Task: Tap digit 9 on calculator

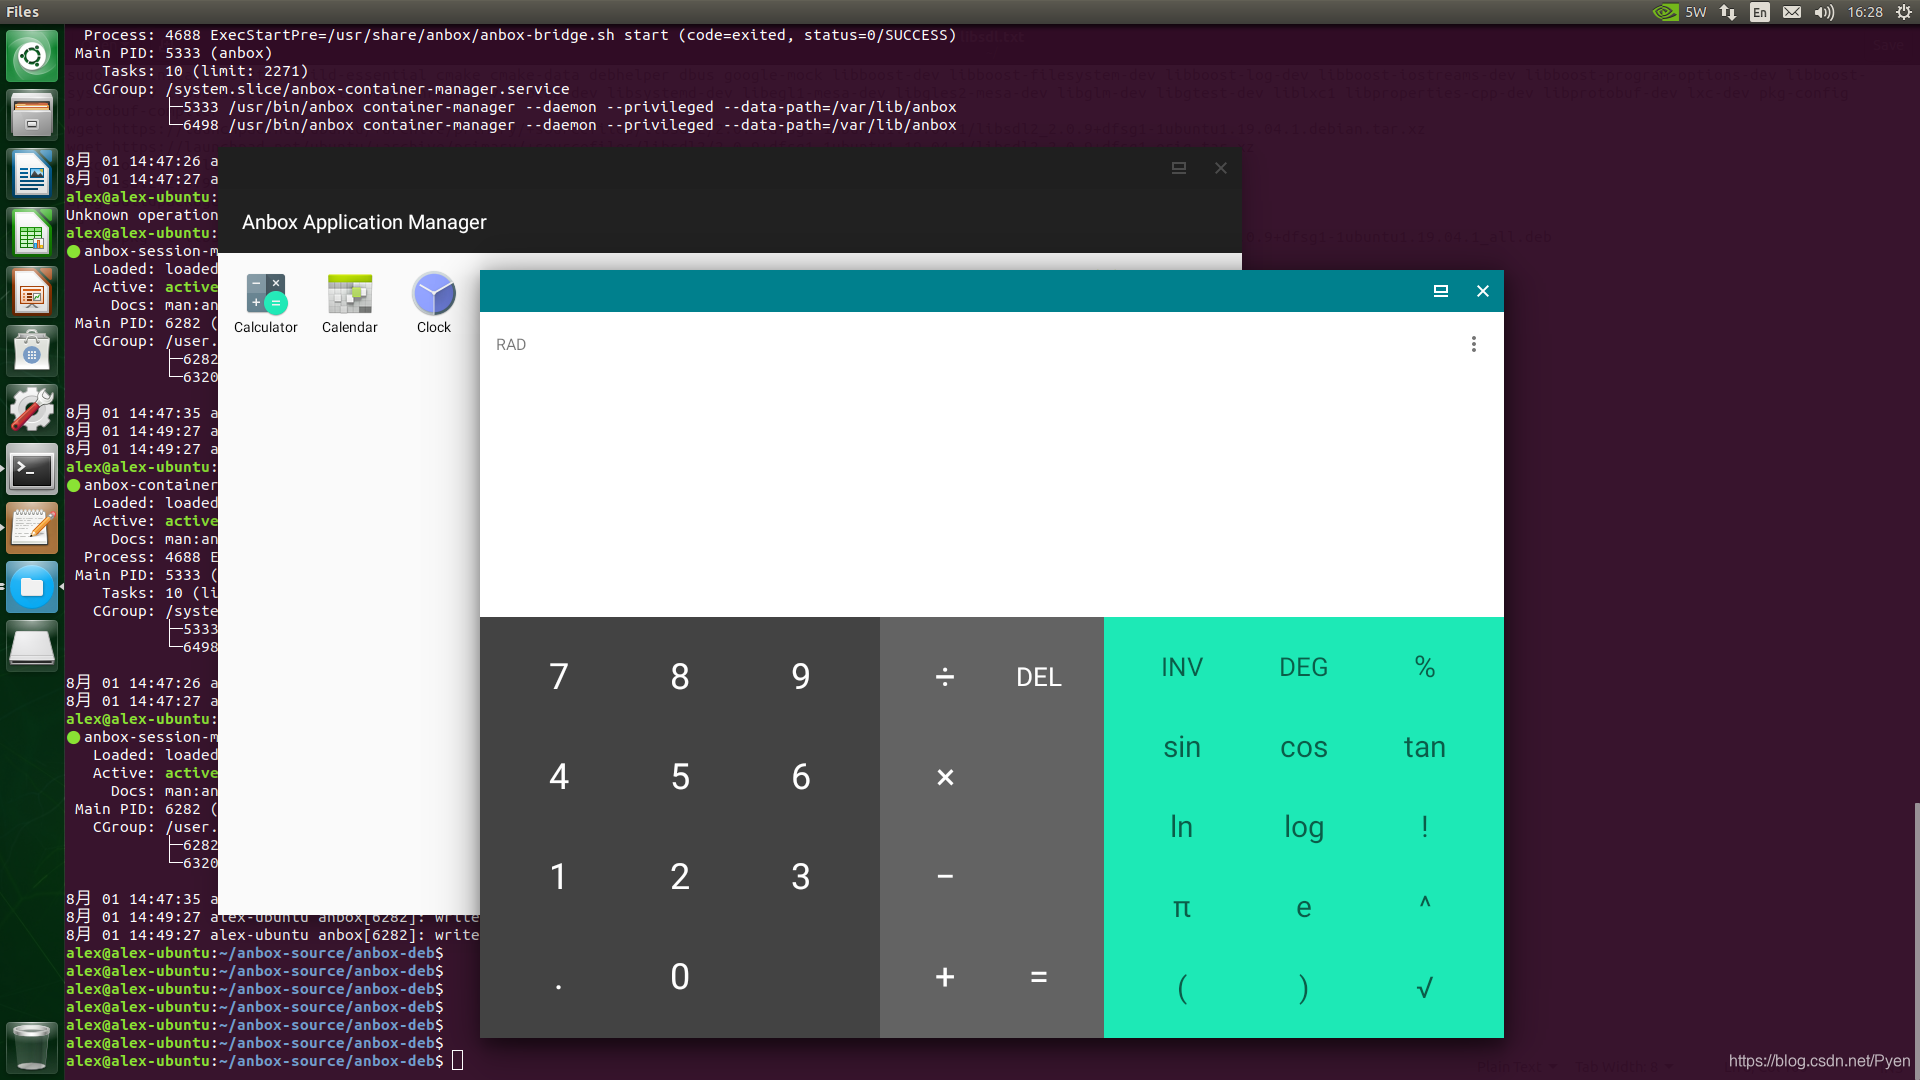Action: click(x=801, y=677)
